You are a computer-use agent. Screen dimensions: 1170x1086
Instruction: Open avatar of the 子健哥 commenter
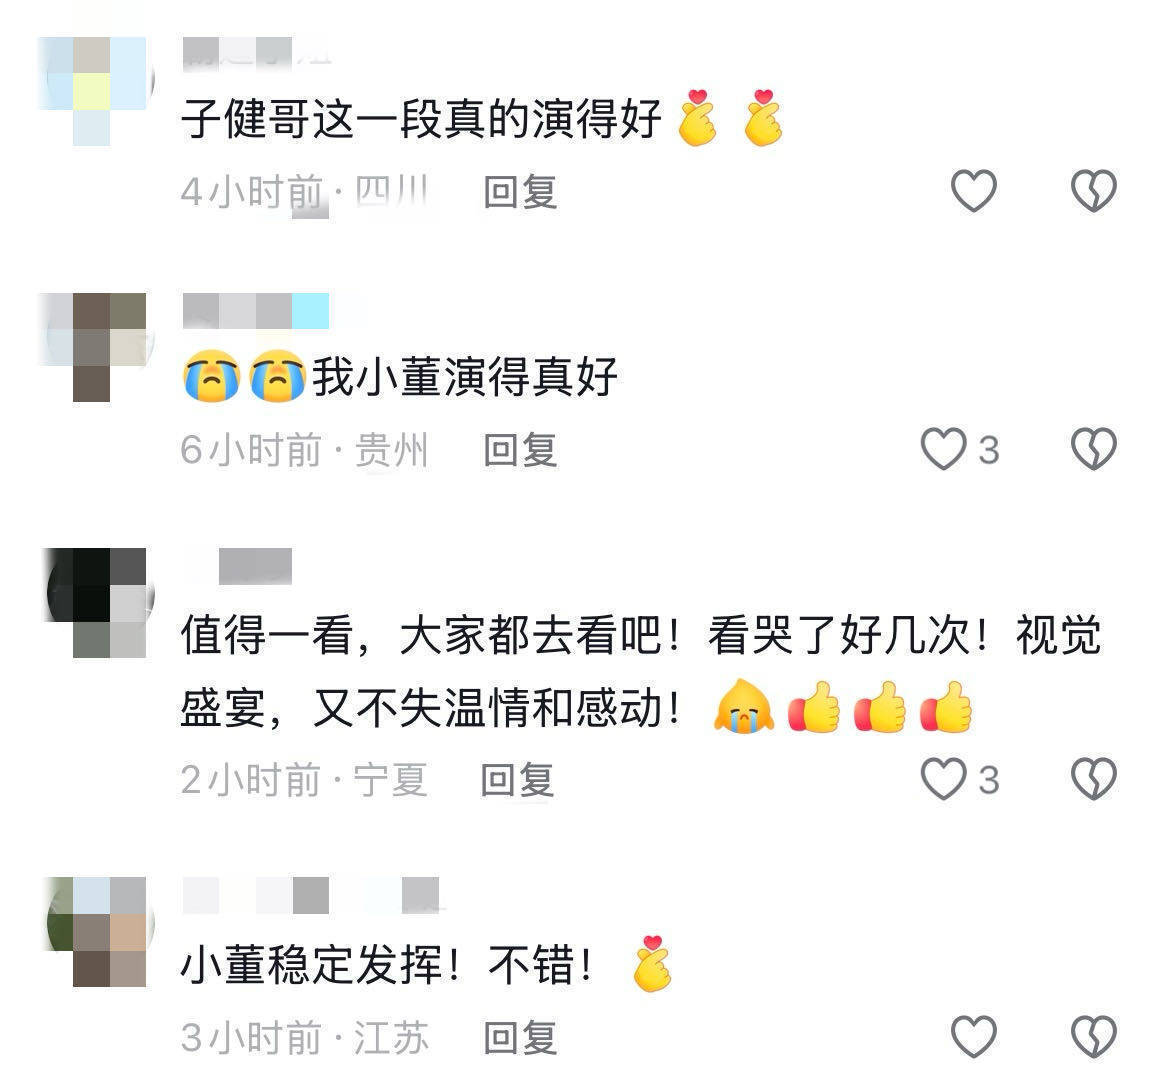tap(96, 91)
